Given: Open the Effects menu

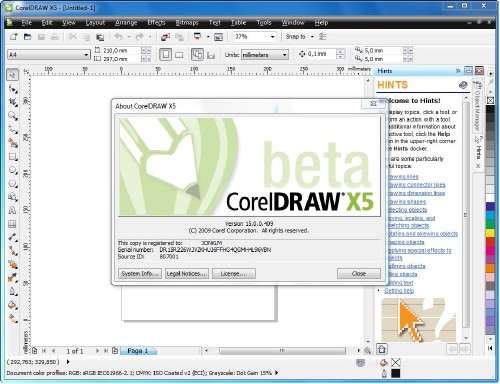Looking at the screenshot, I should tap(156, 23).
